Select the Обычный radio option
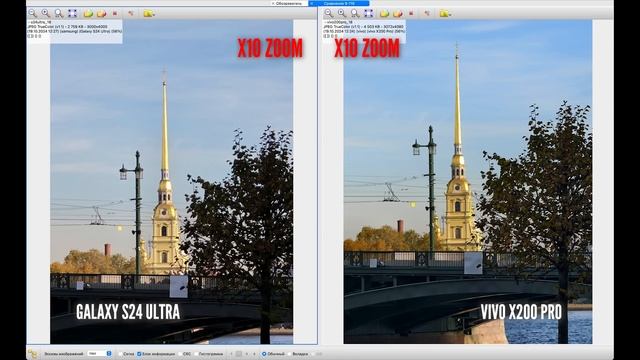The width and height of the screenshot is (640, 360). (264, 354)
